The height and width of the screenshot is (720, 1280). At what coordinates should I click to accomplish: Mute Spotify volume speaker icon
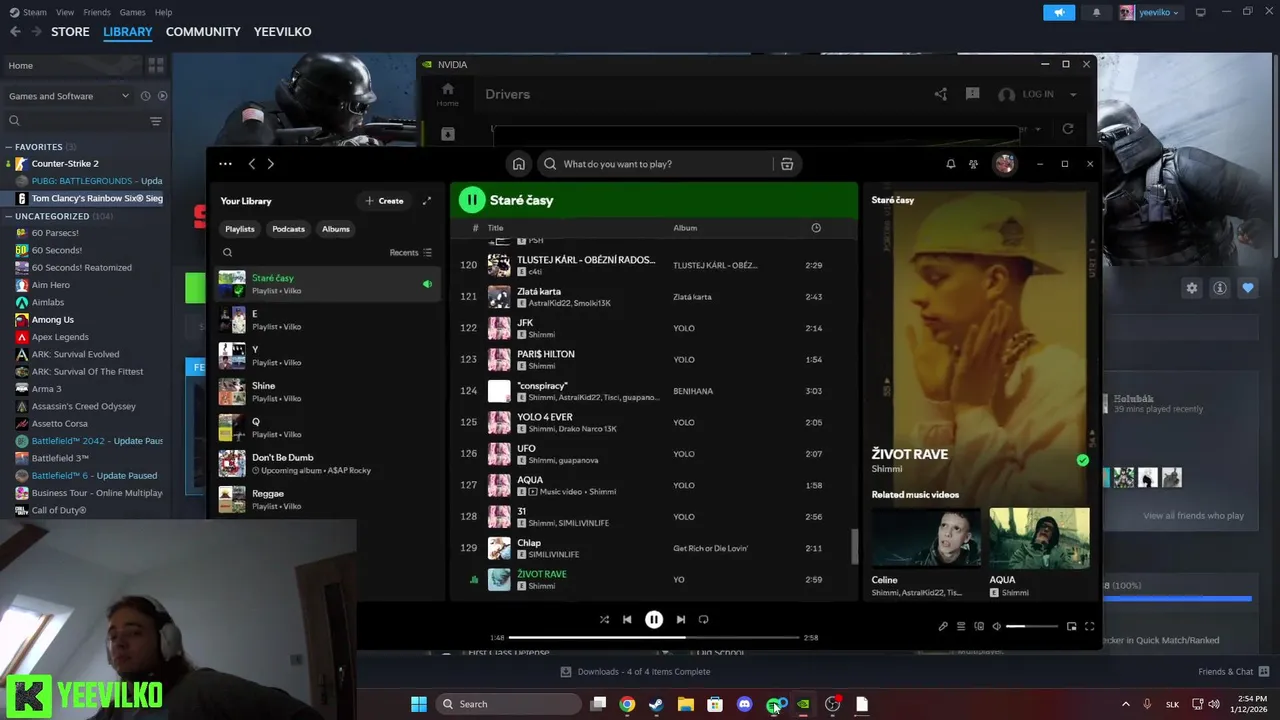[996, 626]
